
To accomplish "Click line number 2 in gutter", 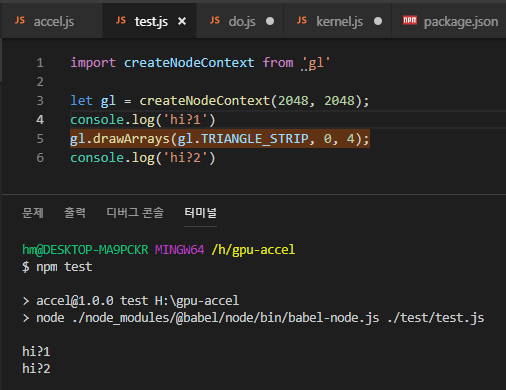I will pos(40,82).
